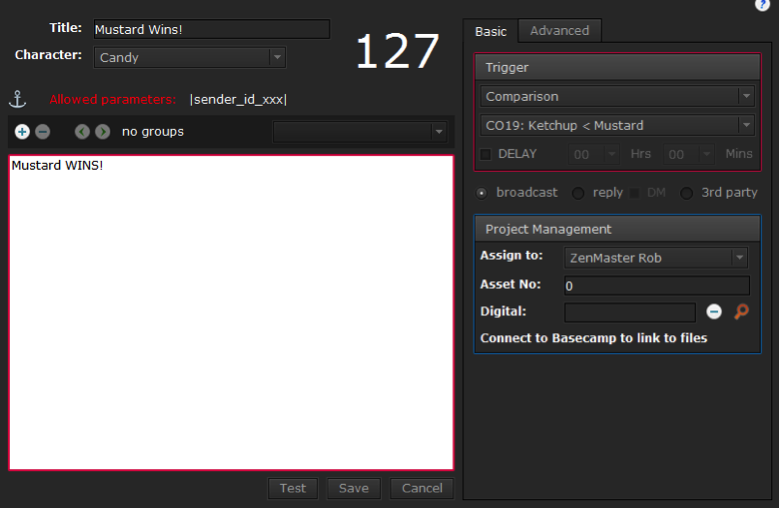Choose the 3rd party radio option

point(686,193)
